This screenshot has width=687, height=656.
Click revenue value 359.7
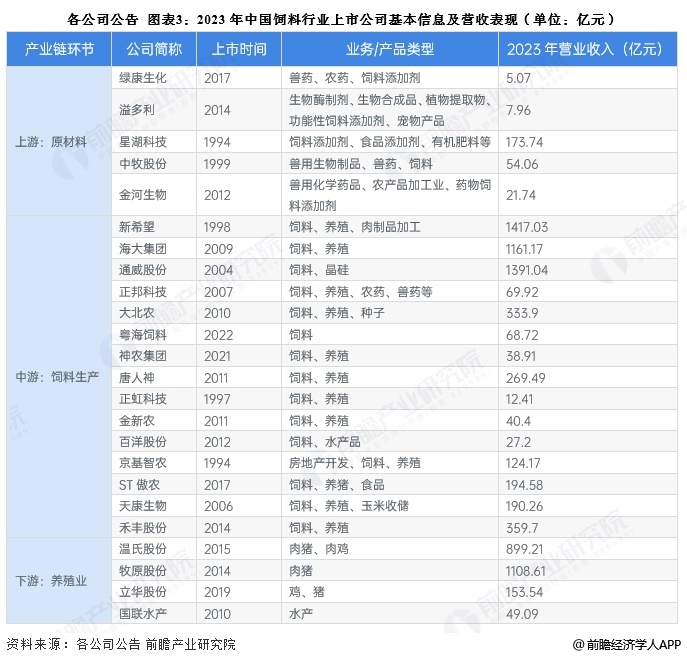(522, 528)
